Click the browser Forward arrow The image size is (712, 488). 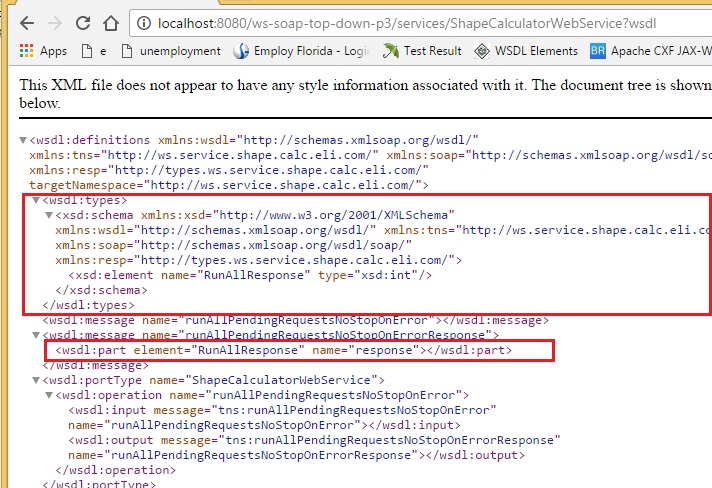point(55,23)
